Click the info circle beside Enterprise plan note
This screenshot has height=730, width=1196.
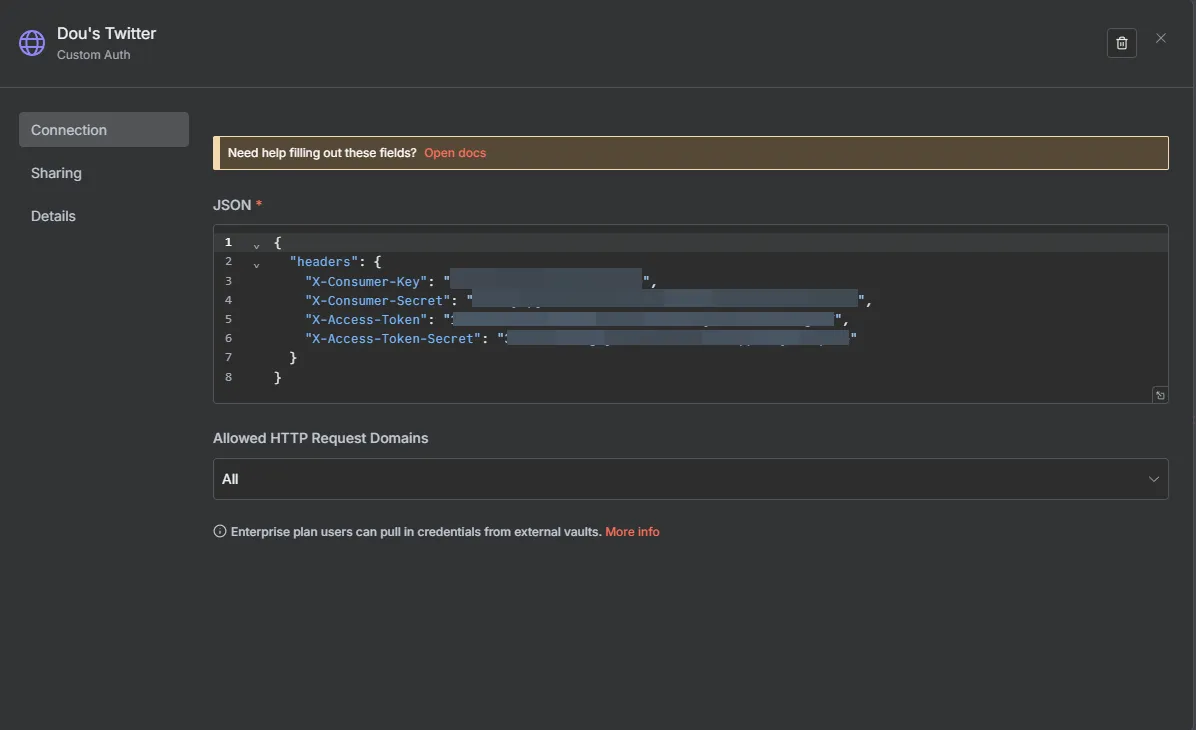[x=218, y=530]
